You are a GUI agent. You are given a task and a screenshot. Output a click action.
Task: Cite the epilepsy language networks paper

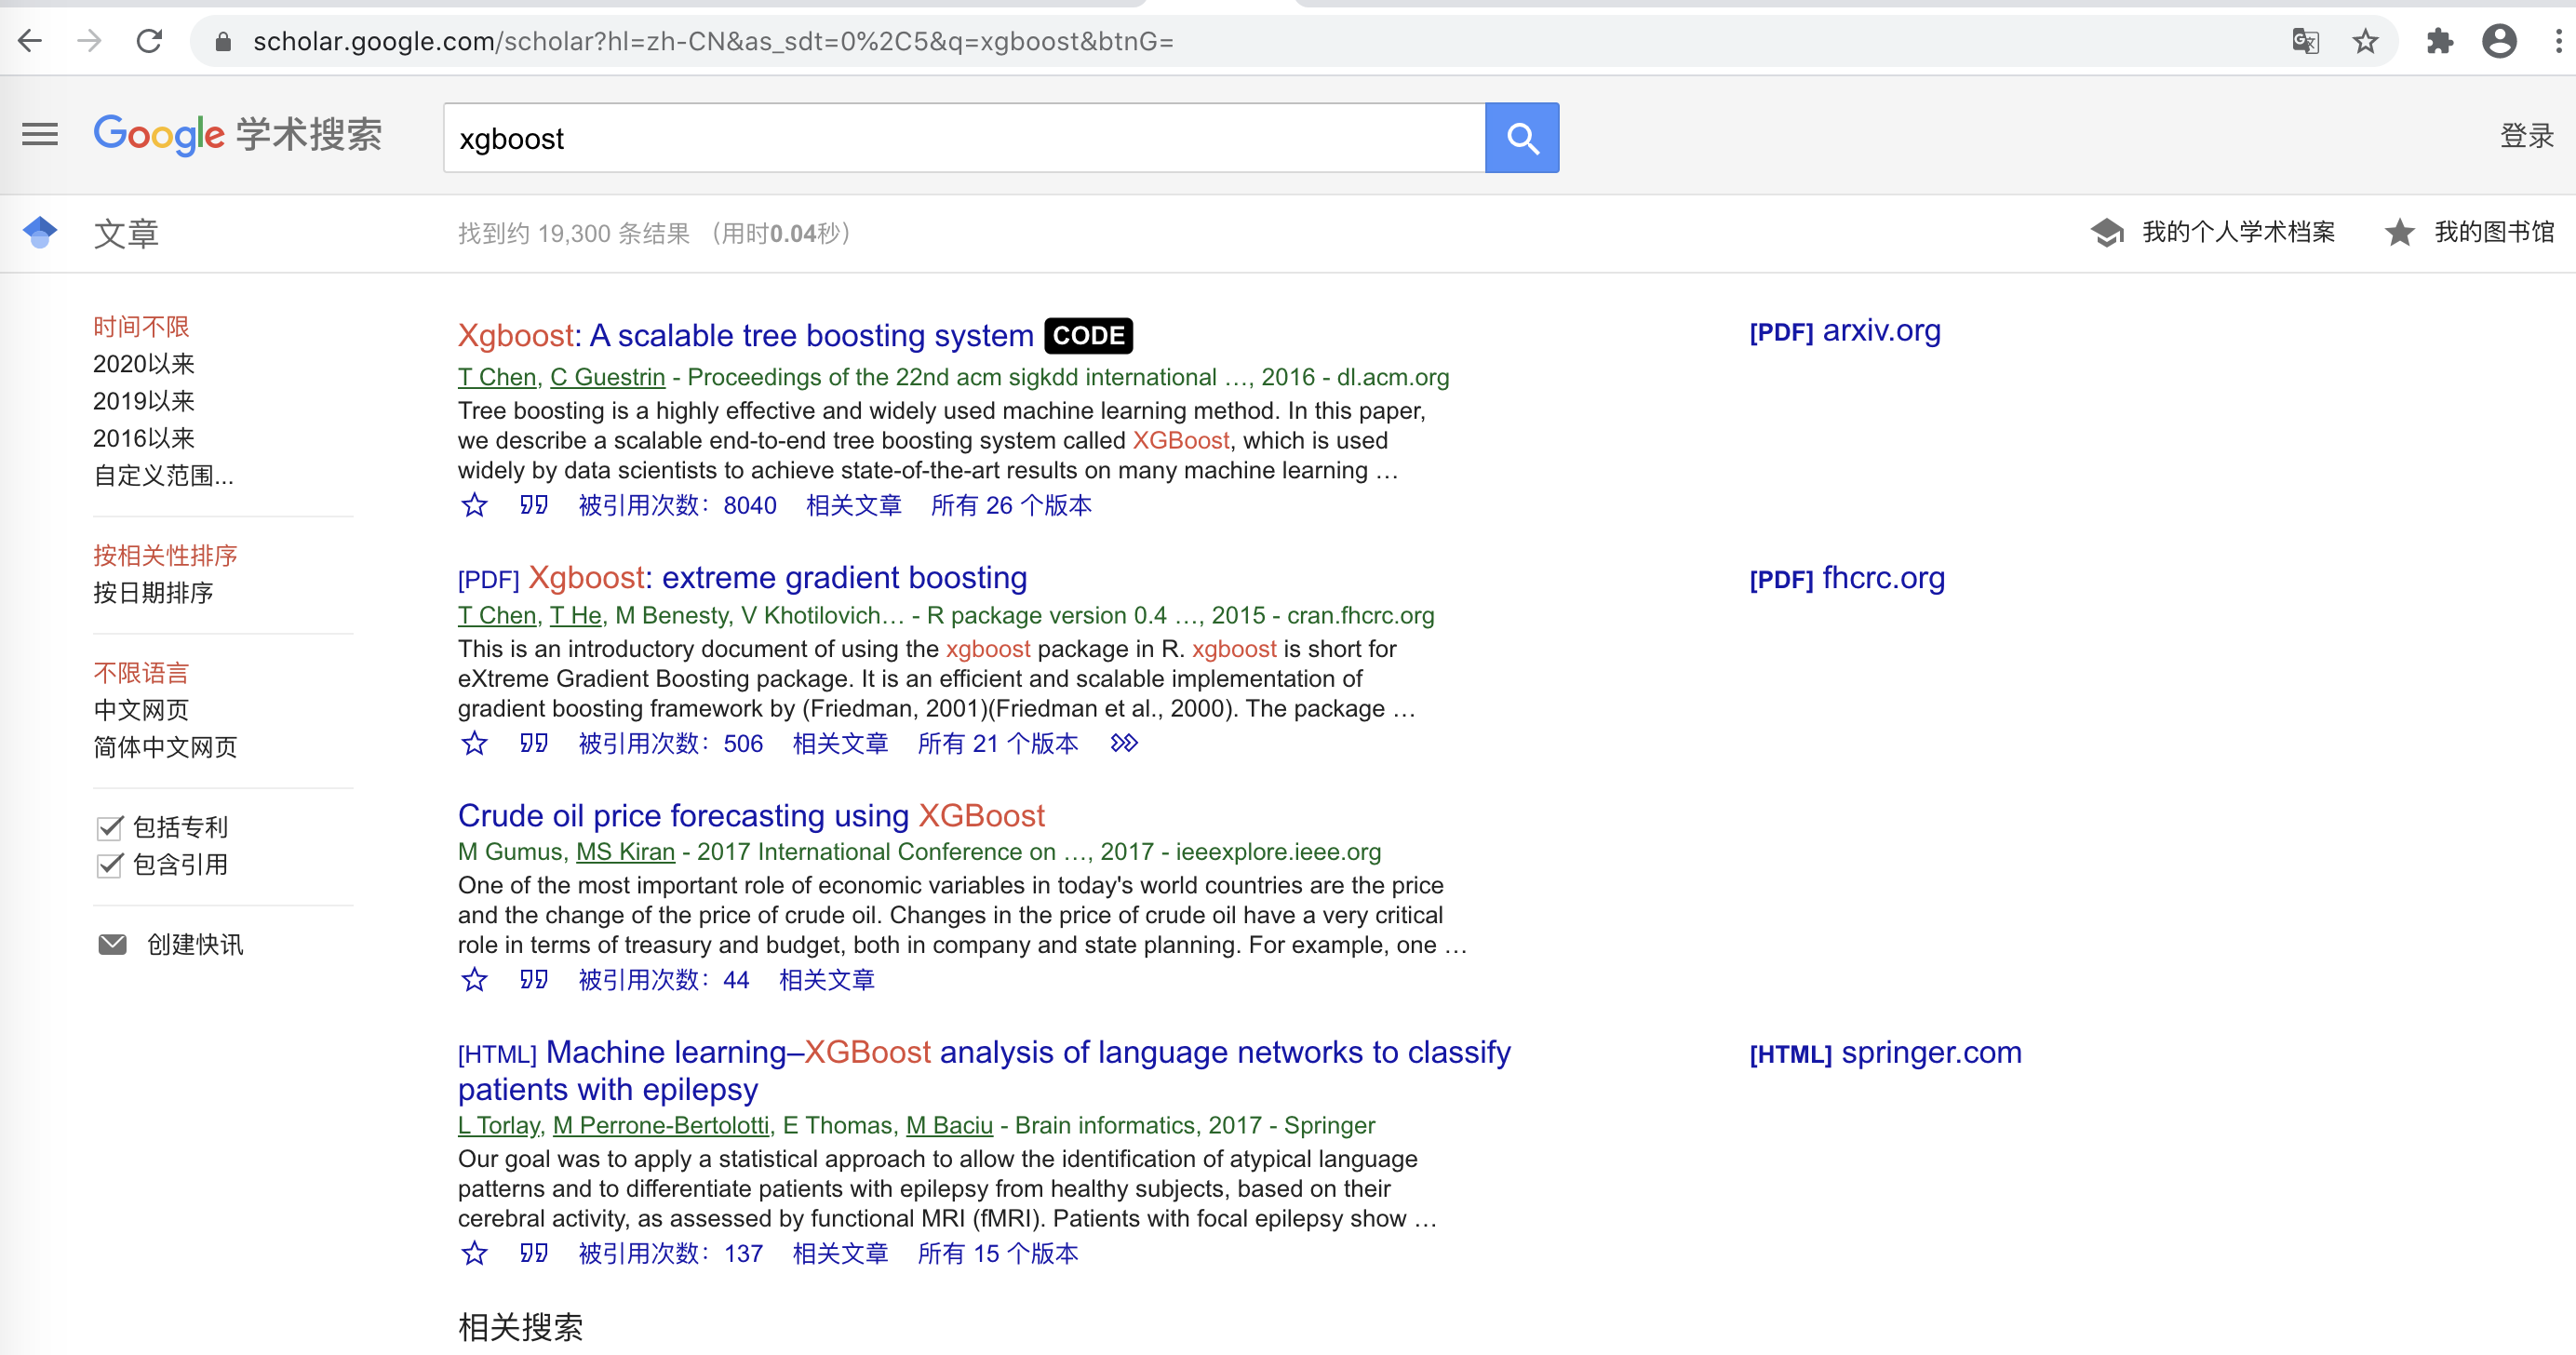coord(533,1253)
